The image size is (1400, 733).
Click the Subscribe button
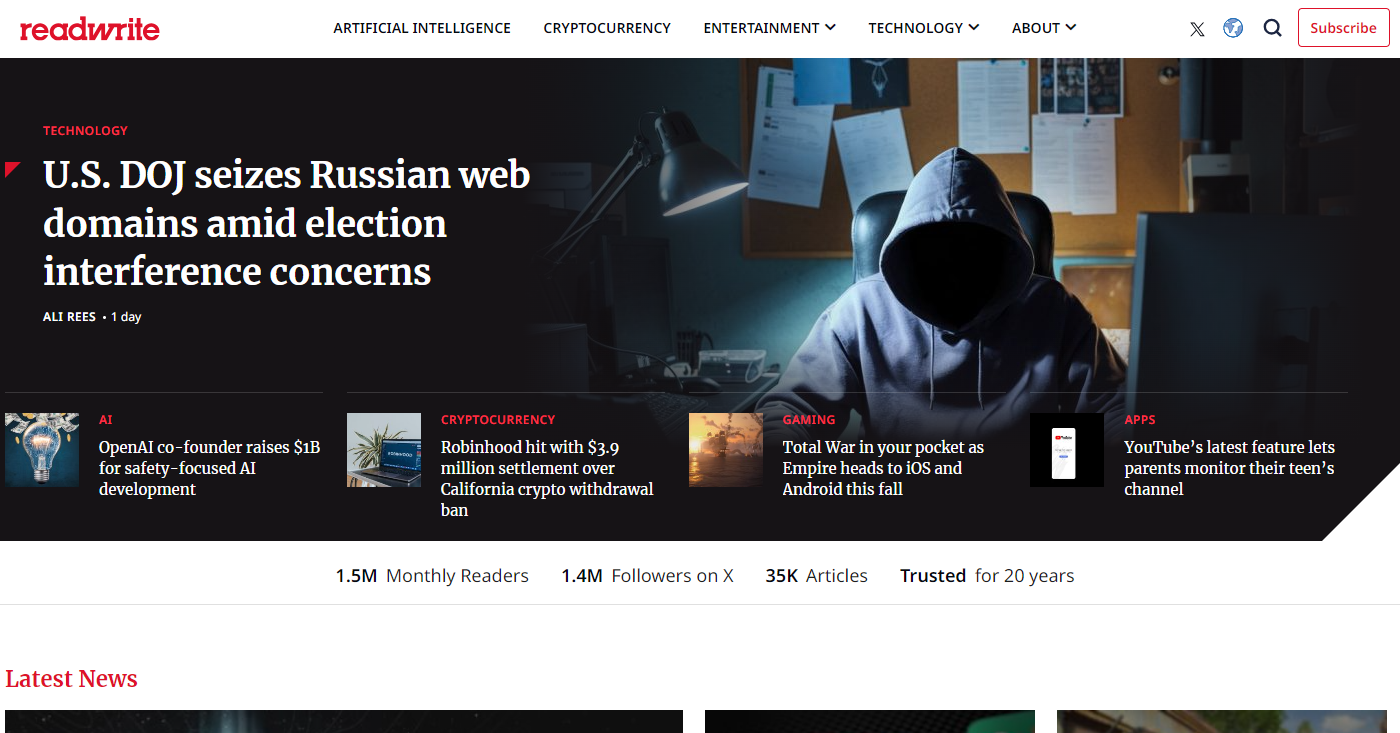click(1343, 28)
